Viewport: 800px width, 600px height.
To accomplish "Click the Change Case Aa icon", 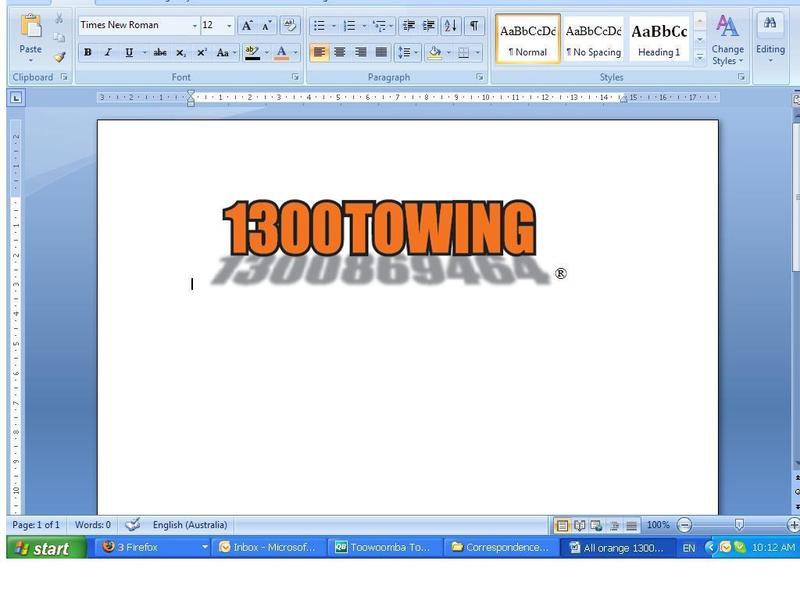I will (x=222, y=53).
